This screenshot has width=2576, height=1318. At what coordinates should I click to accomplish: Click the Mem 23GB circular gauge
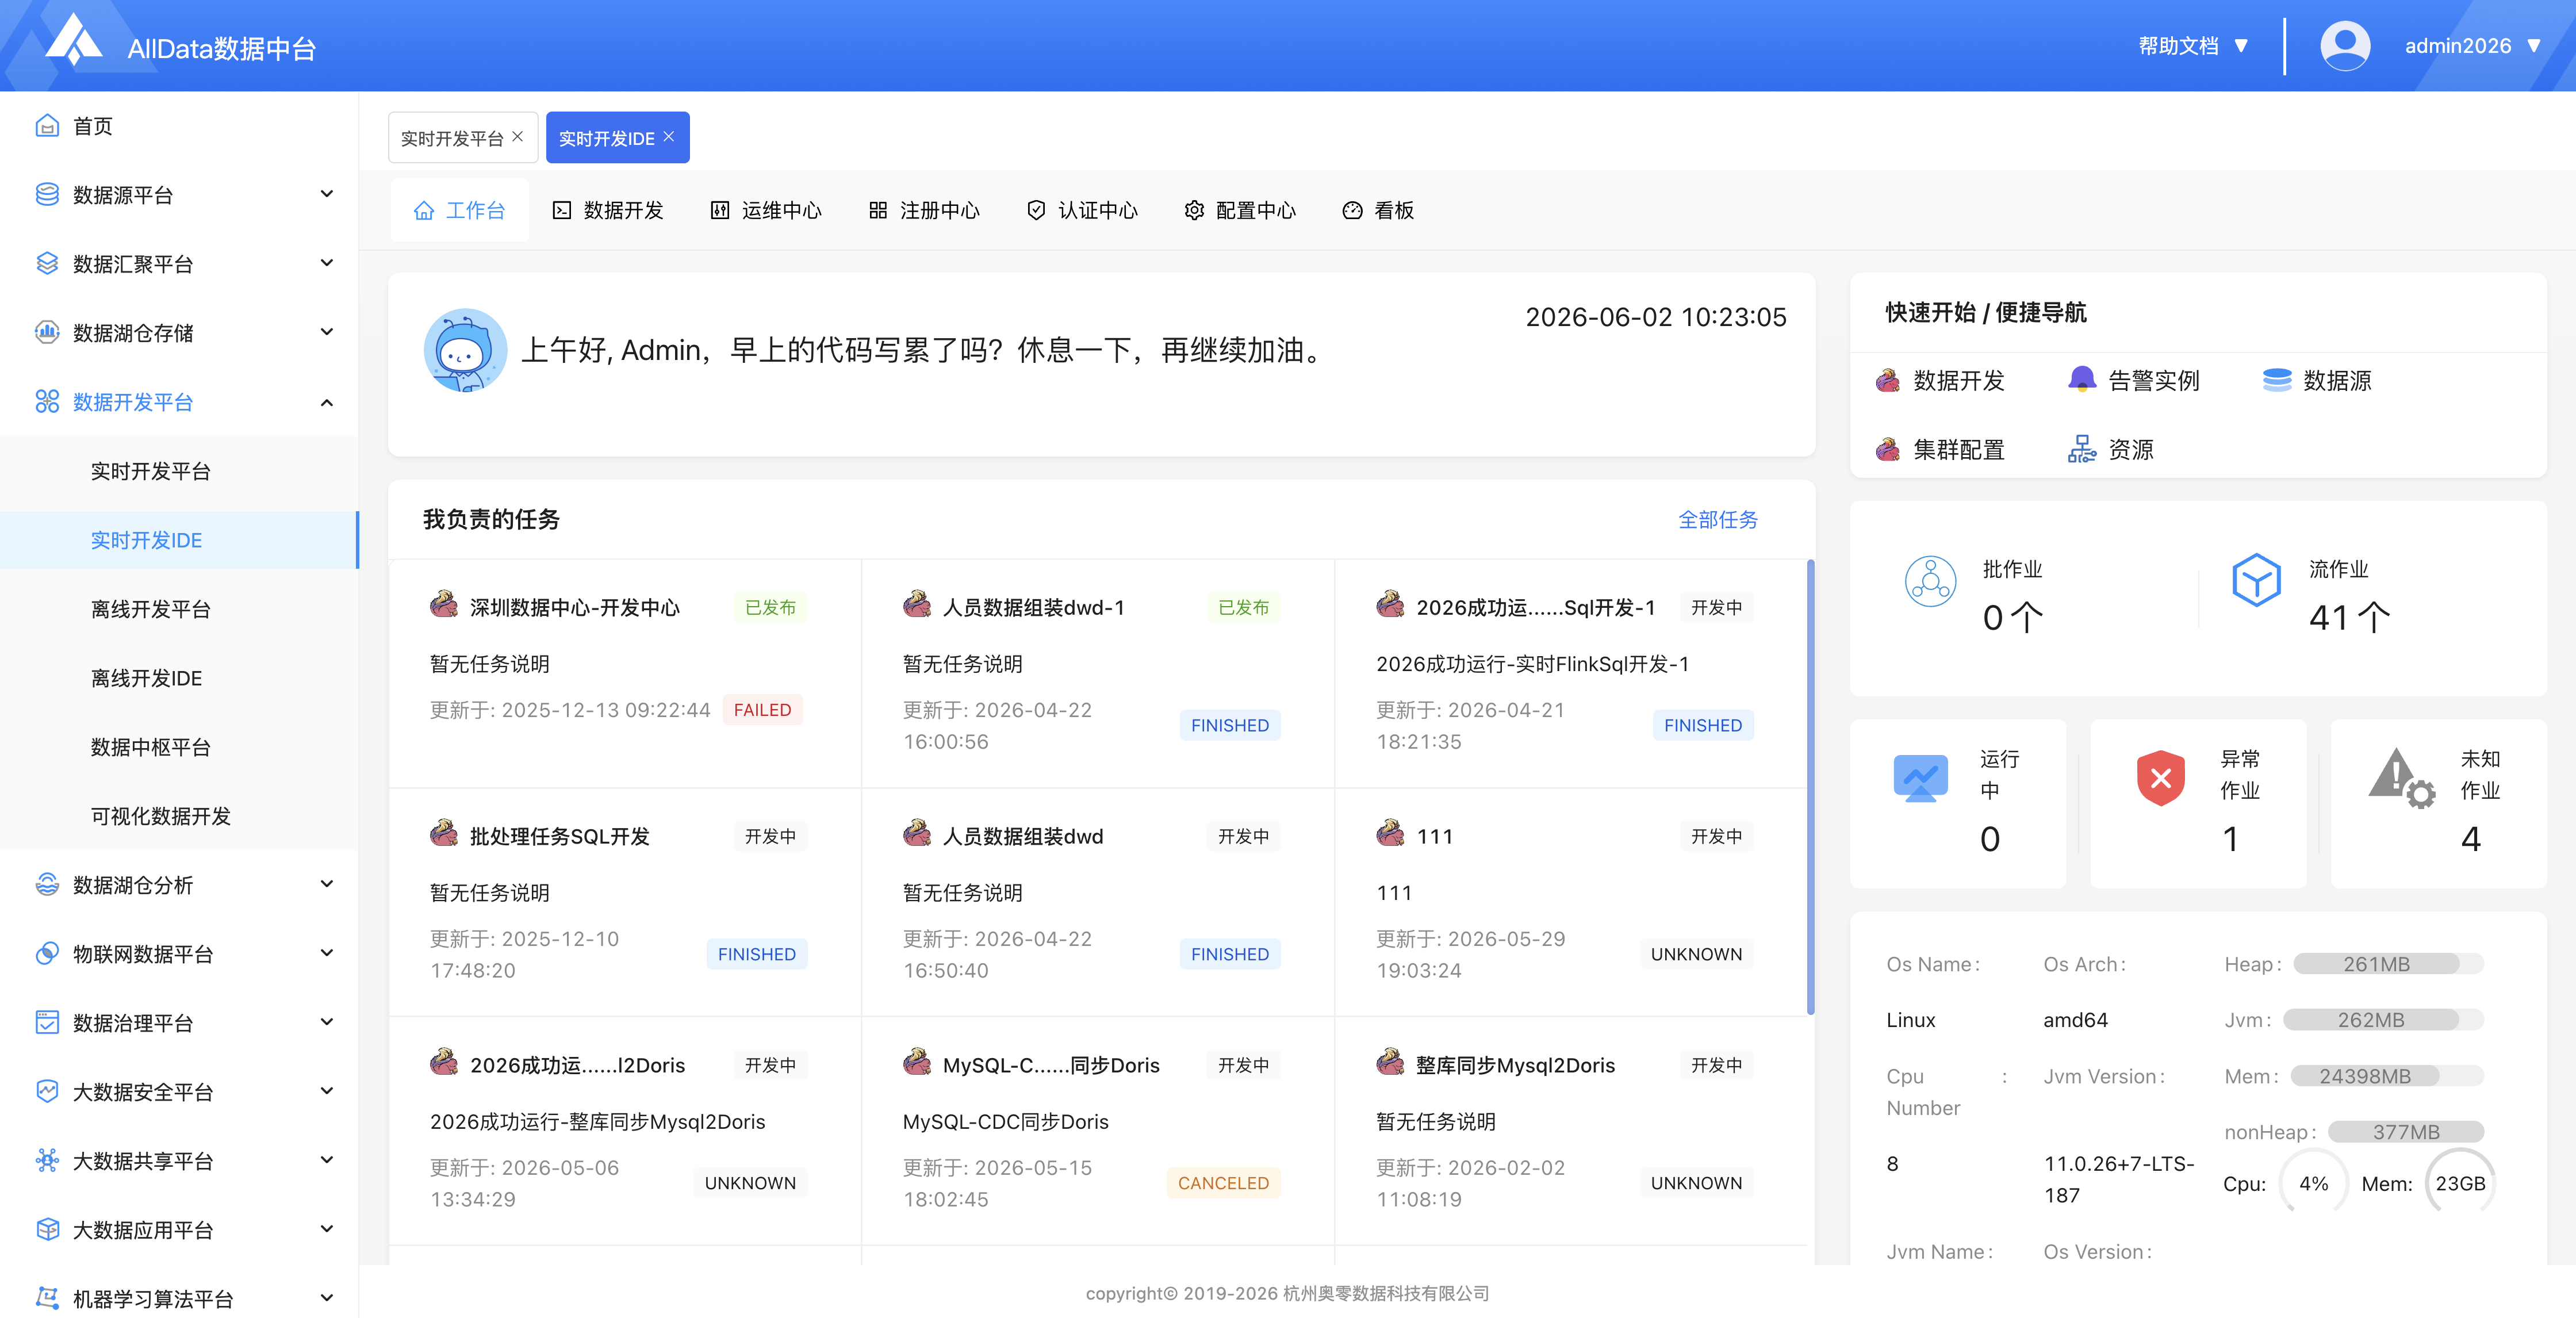[2460, 1183]
